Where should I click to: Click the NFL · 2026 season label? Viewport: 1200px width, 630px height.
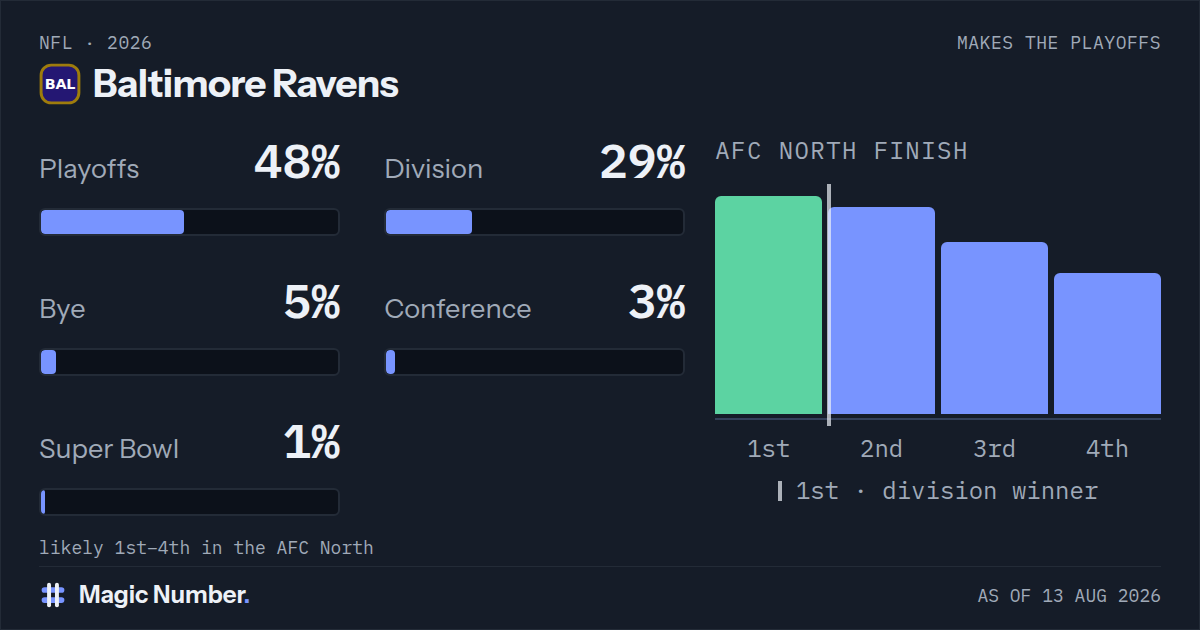96,43
